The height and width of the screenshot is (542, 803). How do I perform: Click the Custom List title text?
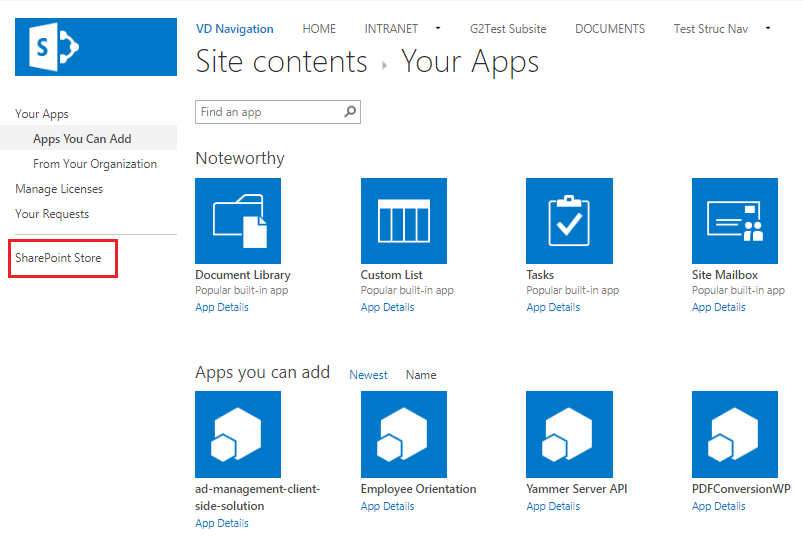point(392,275)
